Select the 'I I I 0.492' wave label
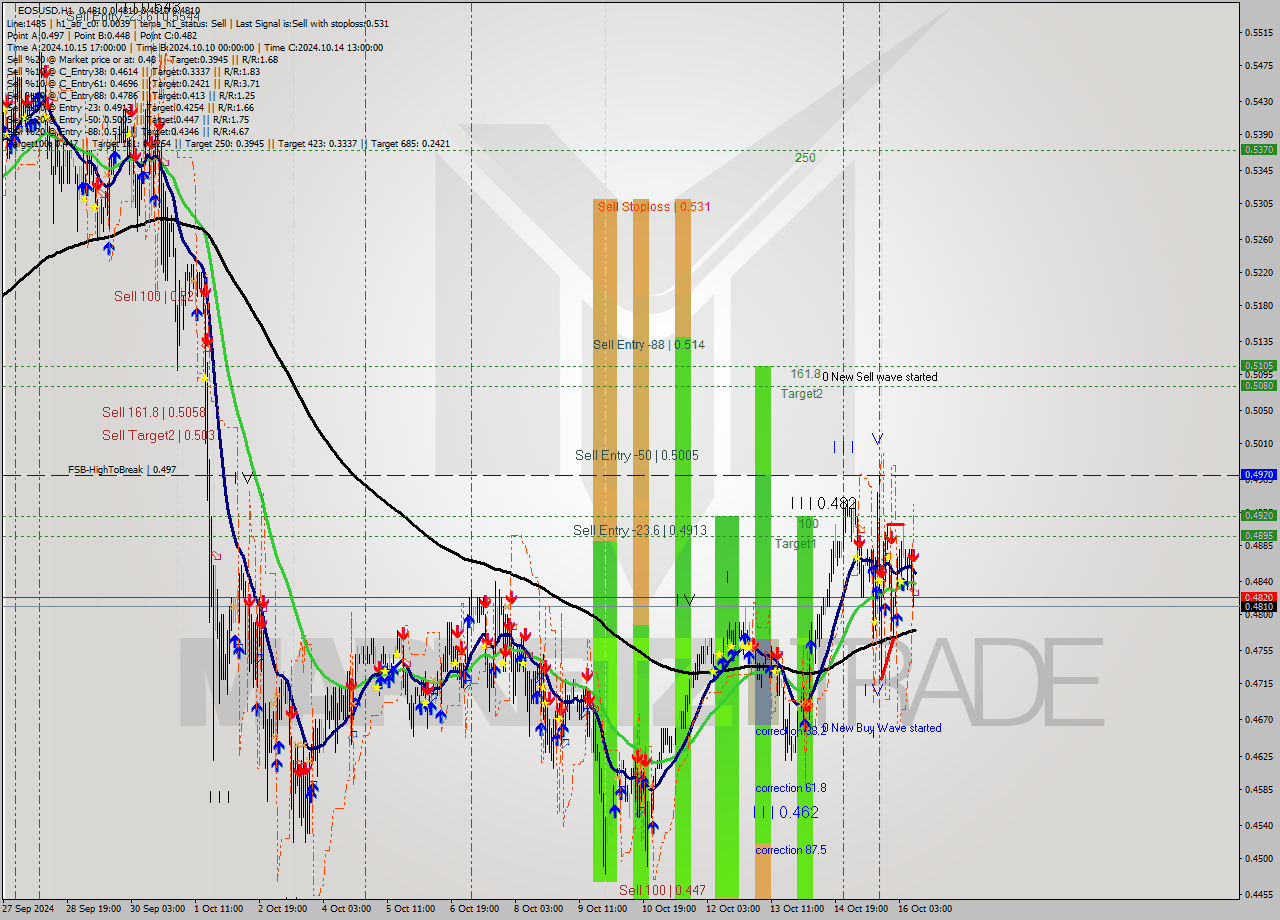Image resolution: width=1280 pixels, height=920 pixels. (824, 503)
